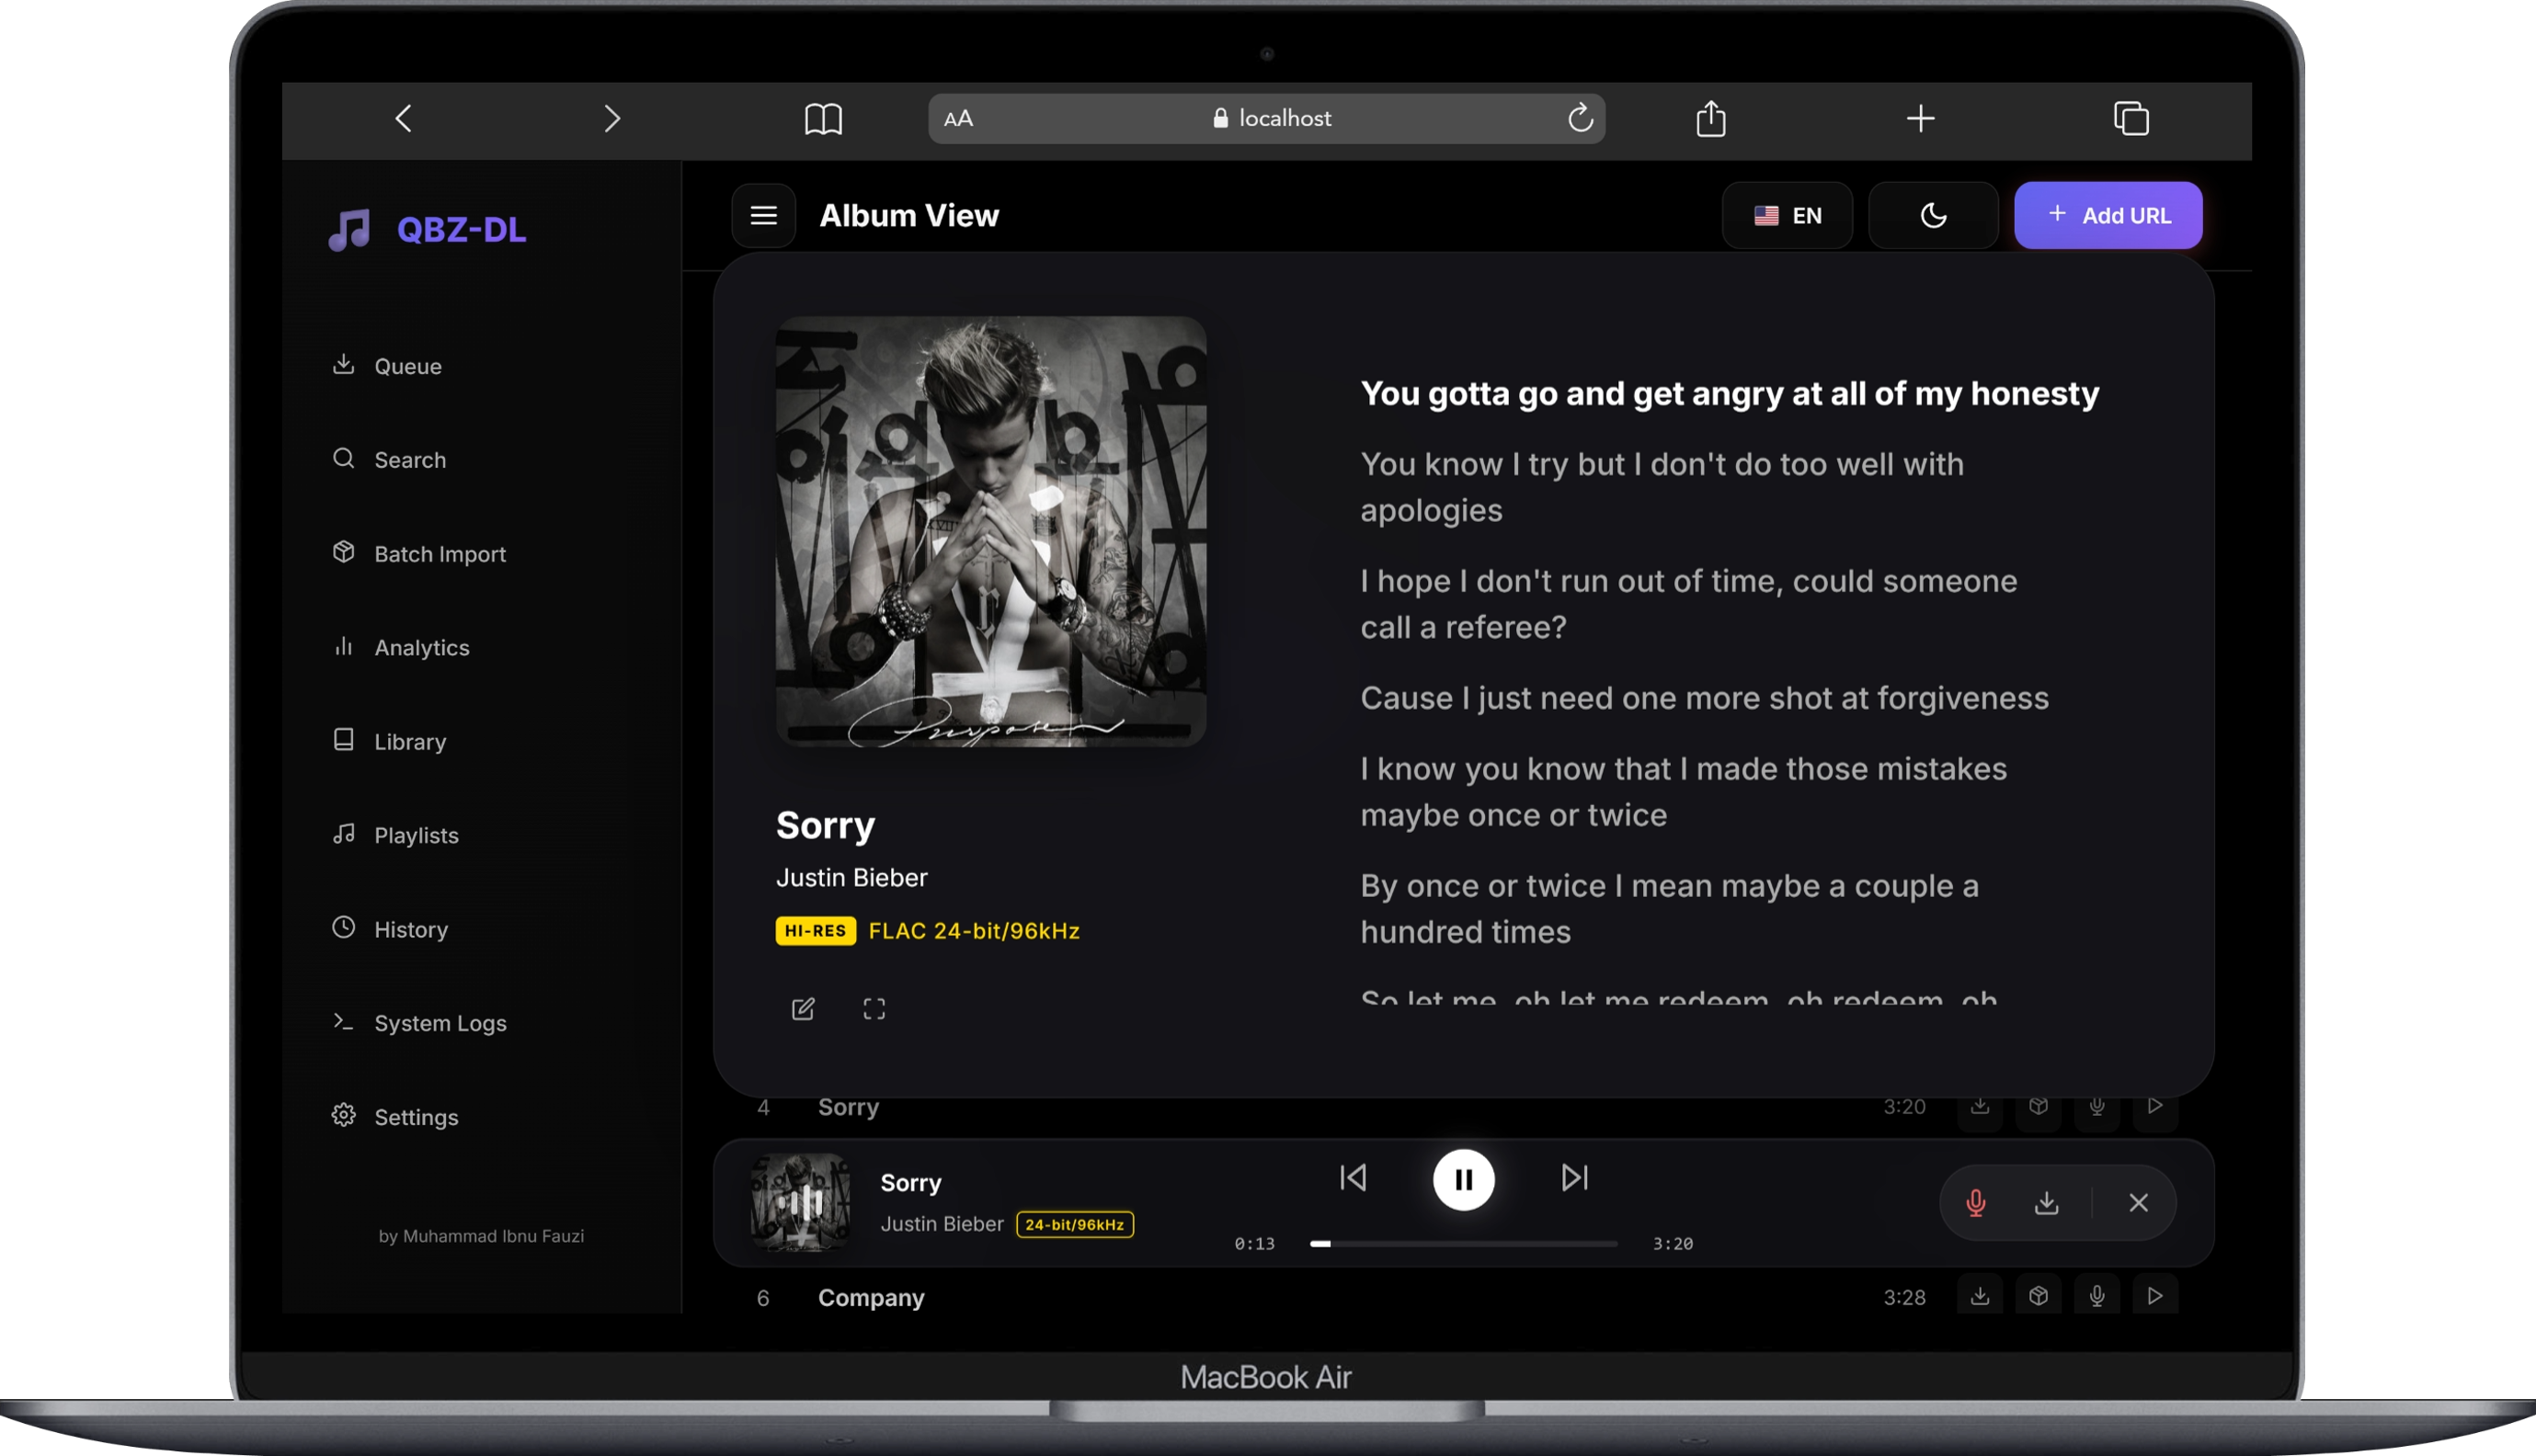Open the Search page
Screen dimensions: 2536x1456
[389, 460]
